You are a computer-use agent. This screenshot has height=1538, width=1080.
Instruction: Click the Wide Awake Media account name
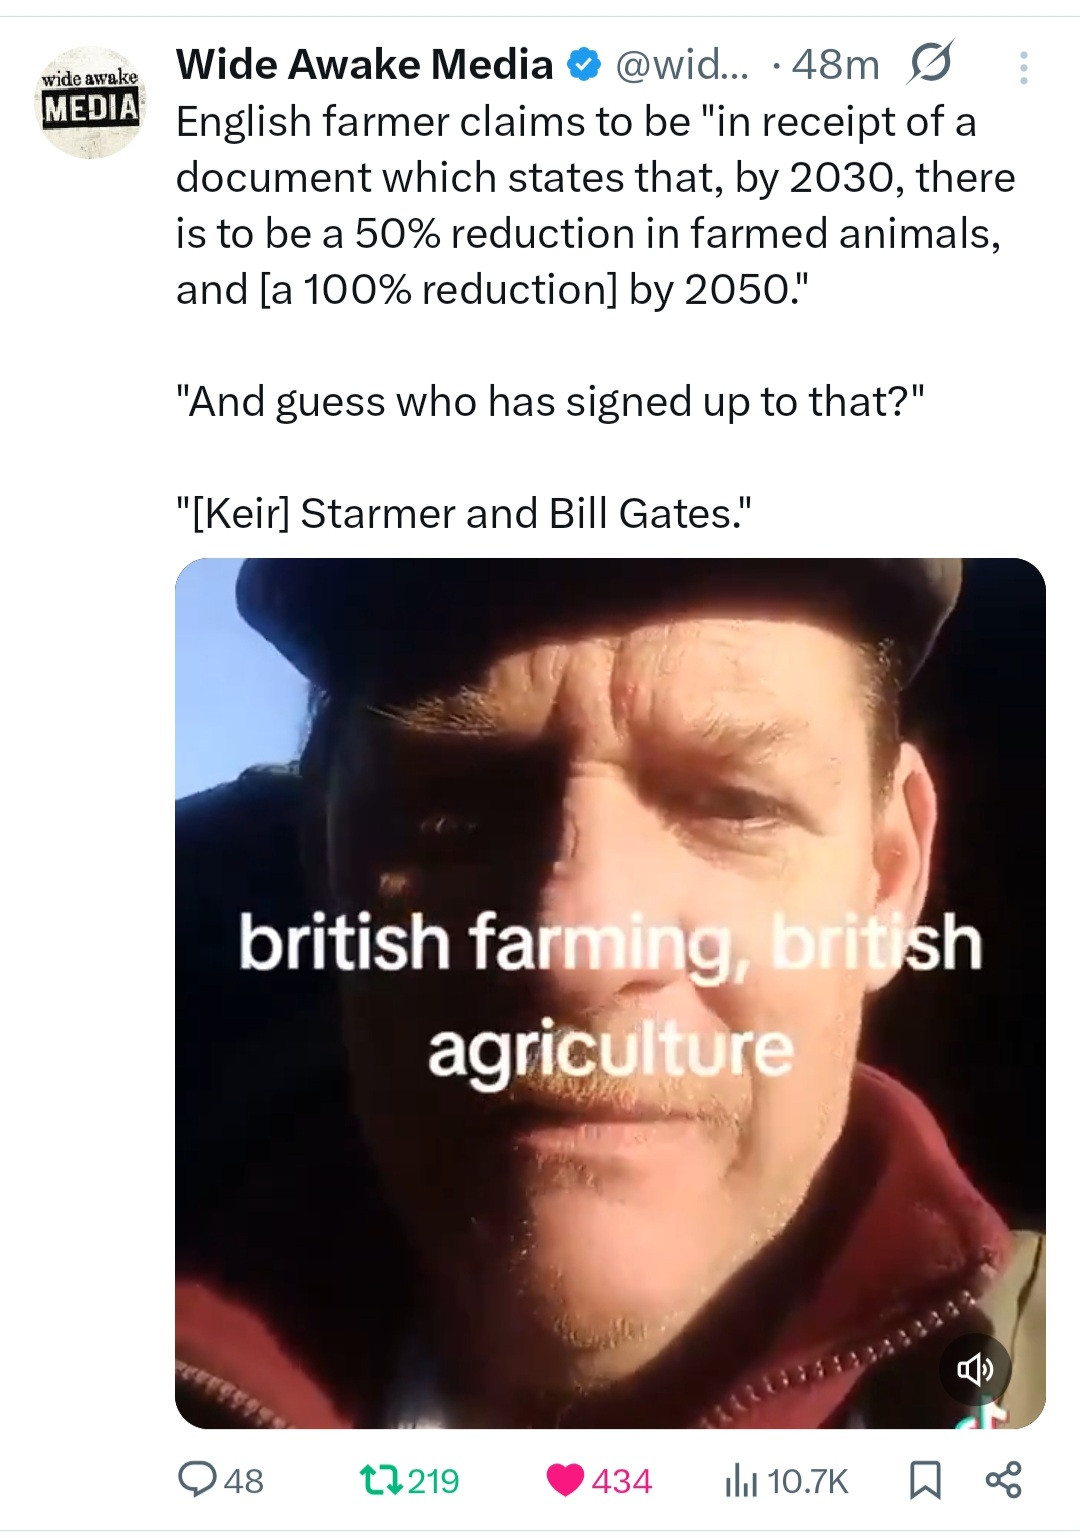pyautogui.click(x=364, y=65)
